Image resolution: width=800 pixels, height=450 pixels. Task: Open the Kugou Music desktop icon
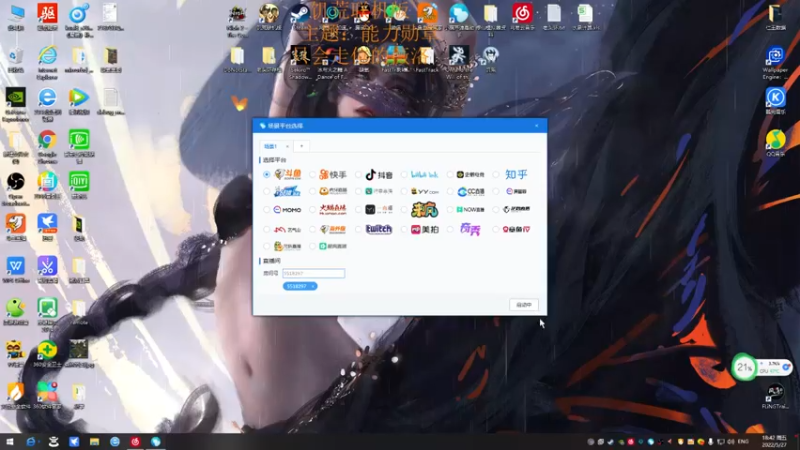775,101
